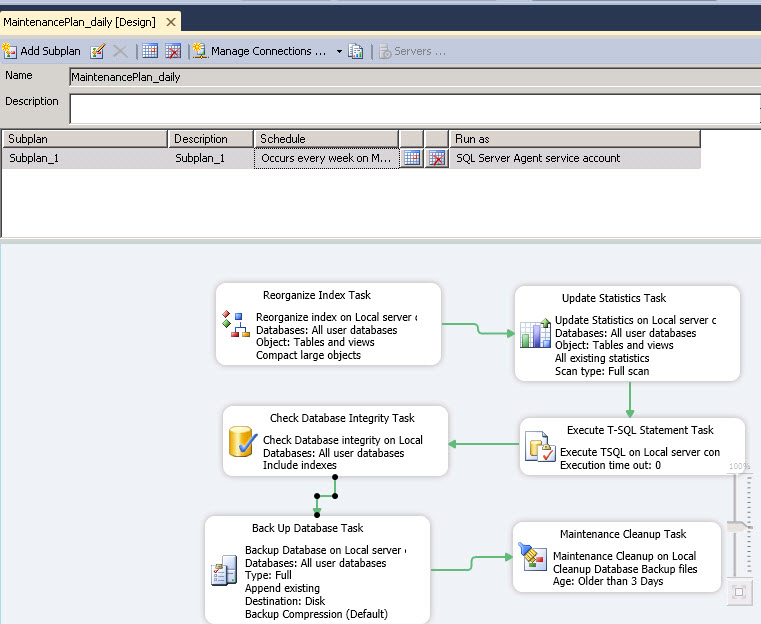Select the selected connector between Integrity and Backup tasks
This screenshot has width=761, height=624.
(x=326, y=496)
